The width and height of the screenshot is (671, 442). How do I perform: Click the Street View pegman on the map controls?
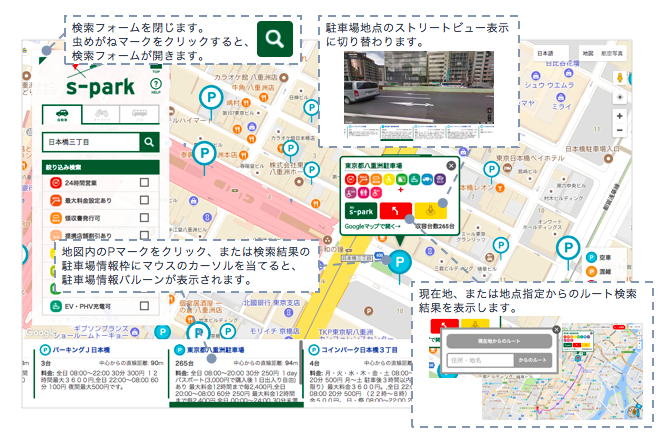point(619,78)
